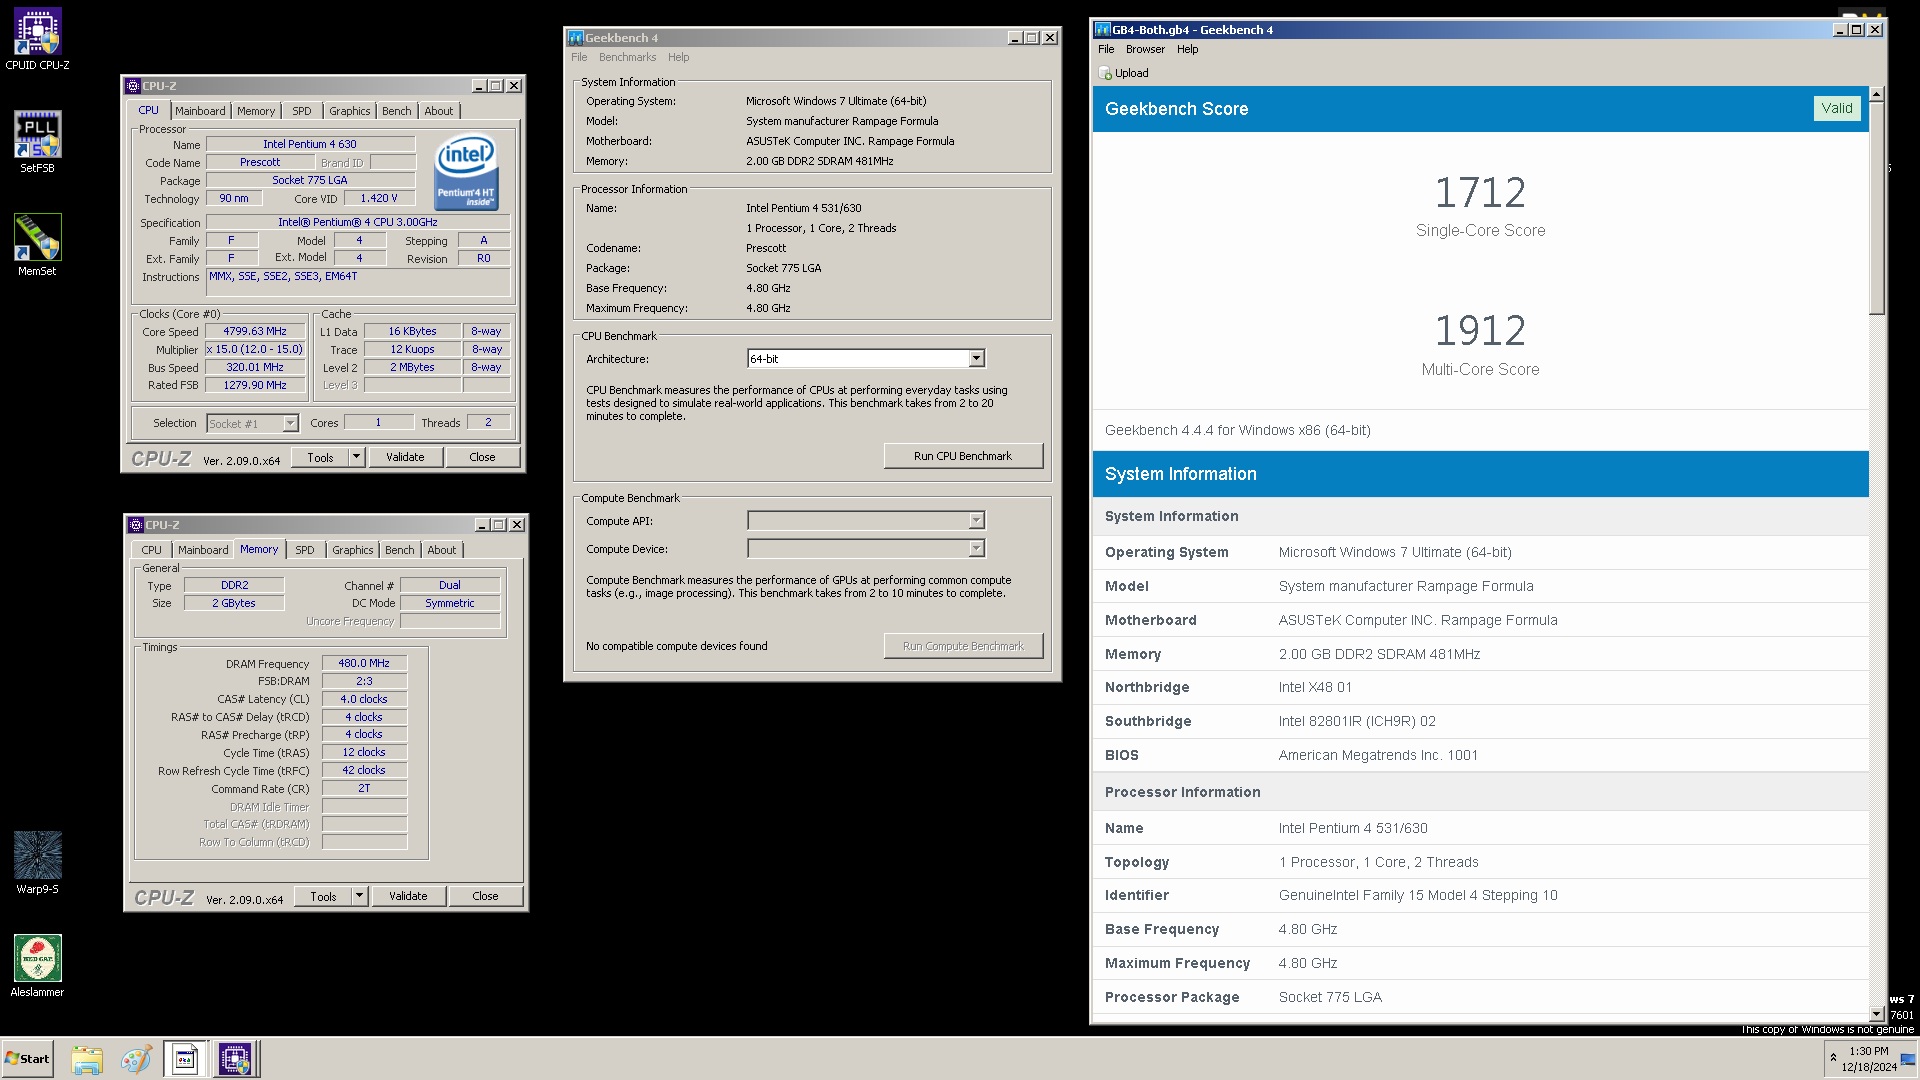This screenshot has height=1080, width=1920.
Task: Click Validate in lower CPU-Z window
Action: (x=408, y=896)
